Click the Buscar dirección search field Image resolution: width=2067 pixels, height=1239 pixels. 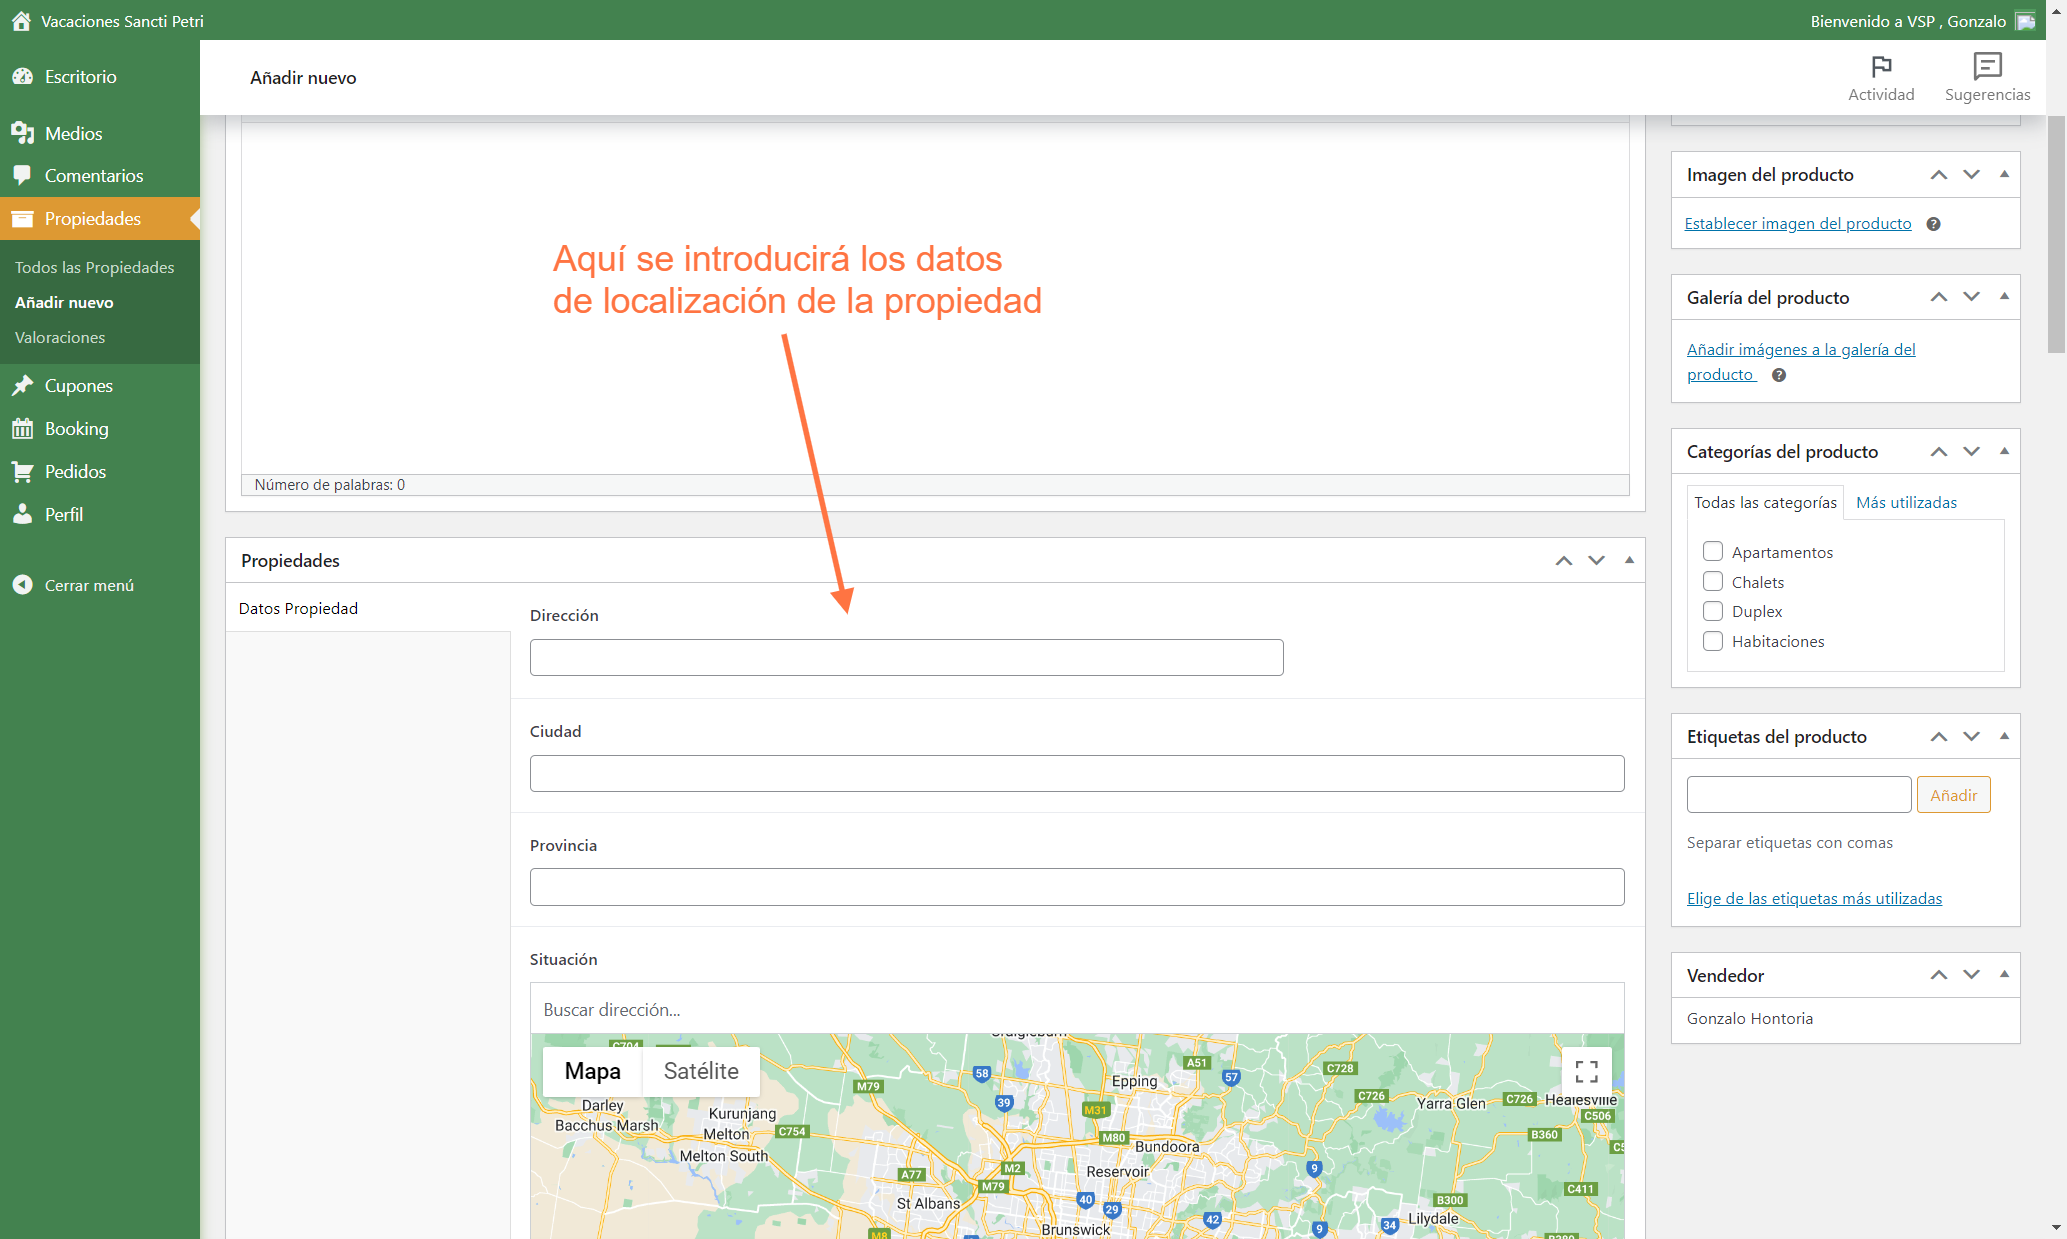[1077, 1010]
